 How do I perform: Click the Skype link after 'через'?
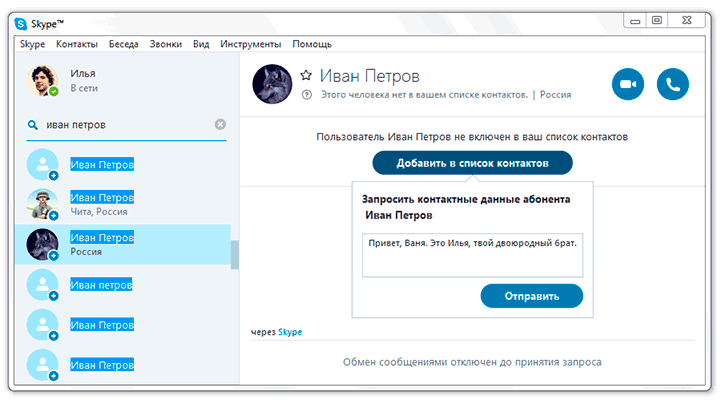pyautogui.click(x=290, y=332)
